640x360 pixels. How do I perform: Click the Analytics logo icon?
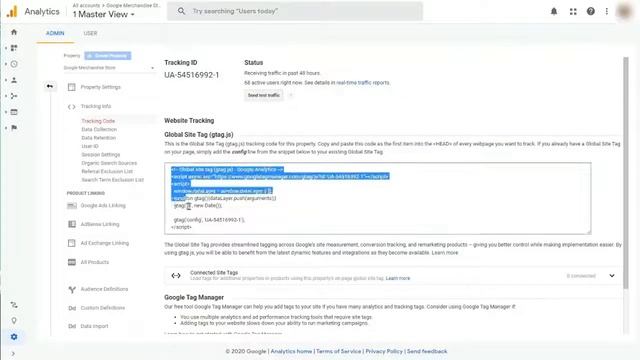(12, 11)
